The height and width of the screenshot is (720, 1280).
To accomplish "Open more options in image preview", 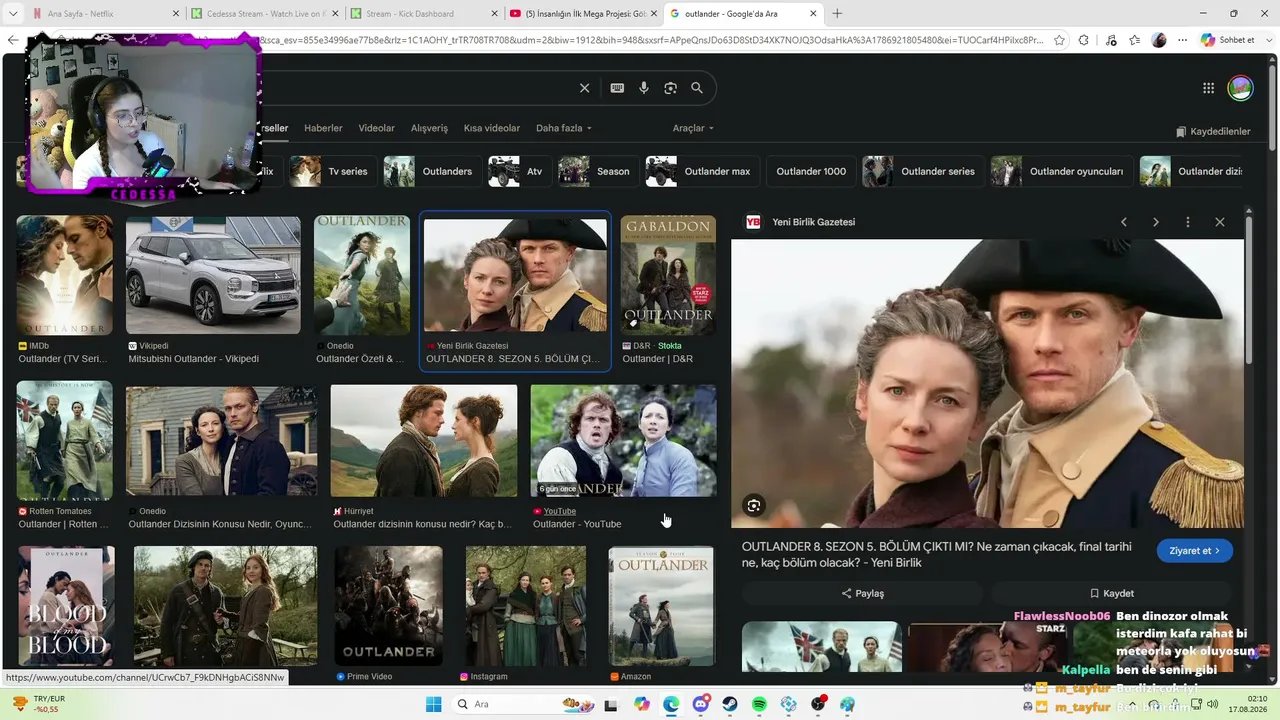I will (x=1188, y=222).
